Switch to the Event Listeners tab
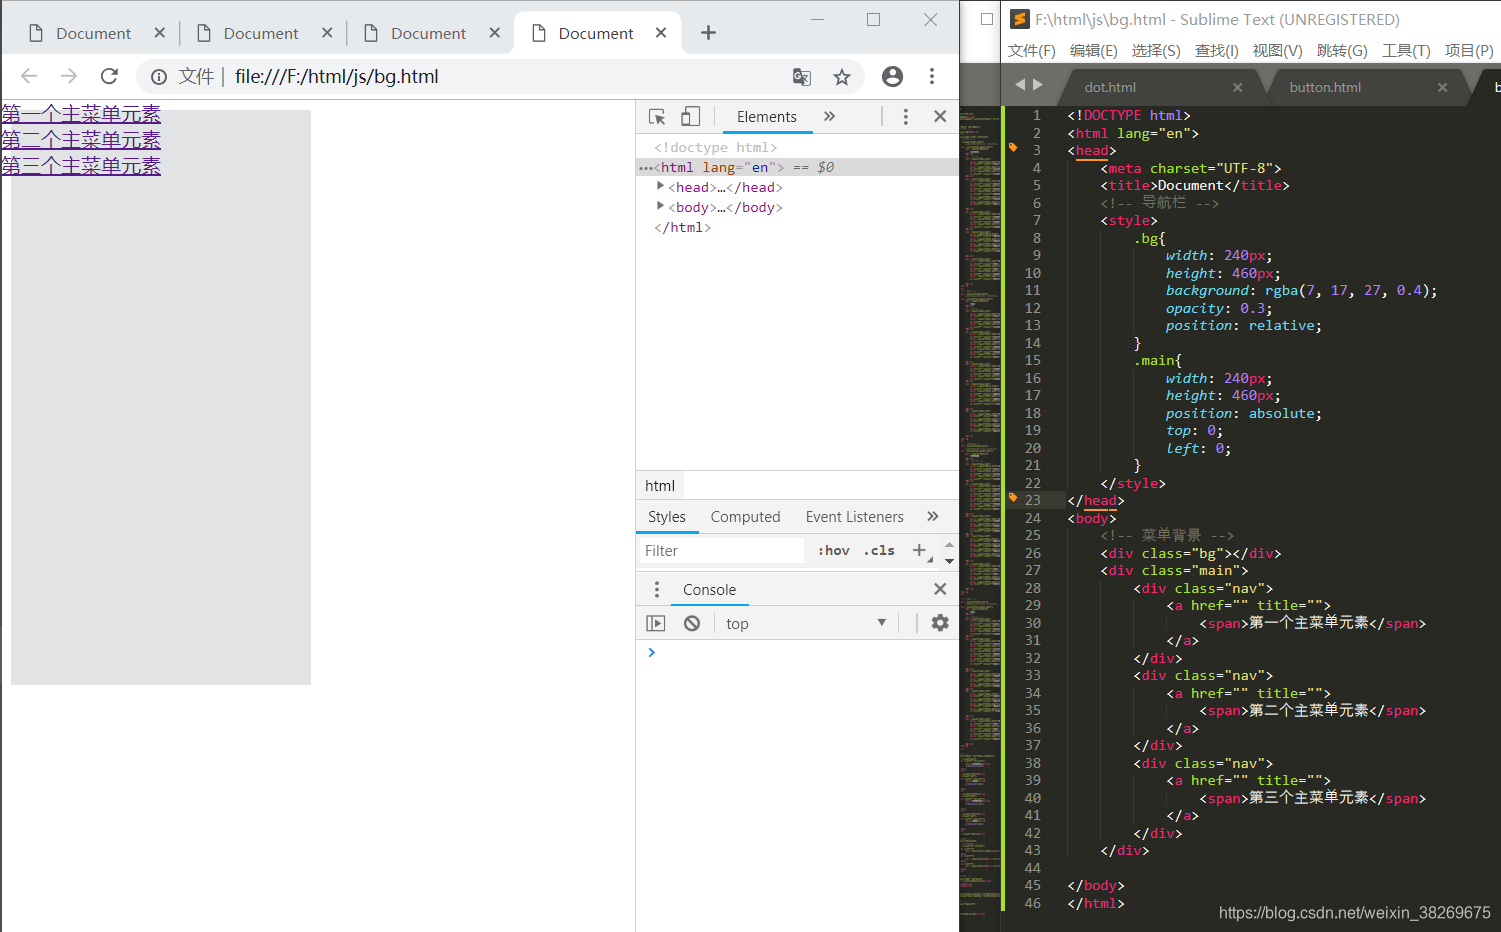This screenshot has width=1501, height=932. [x=855, y=517]
